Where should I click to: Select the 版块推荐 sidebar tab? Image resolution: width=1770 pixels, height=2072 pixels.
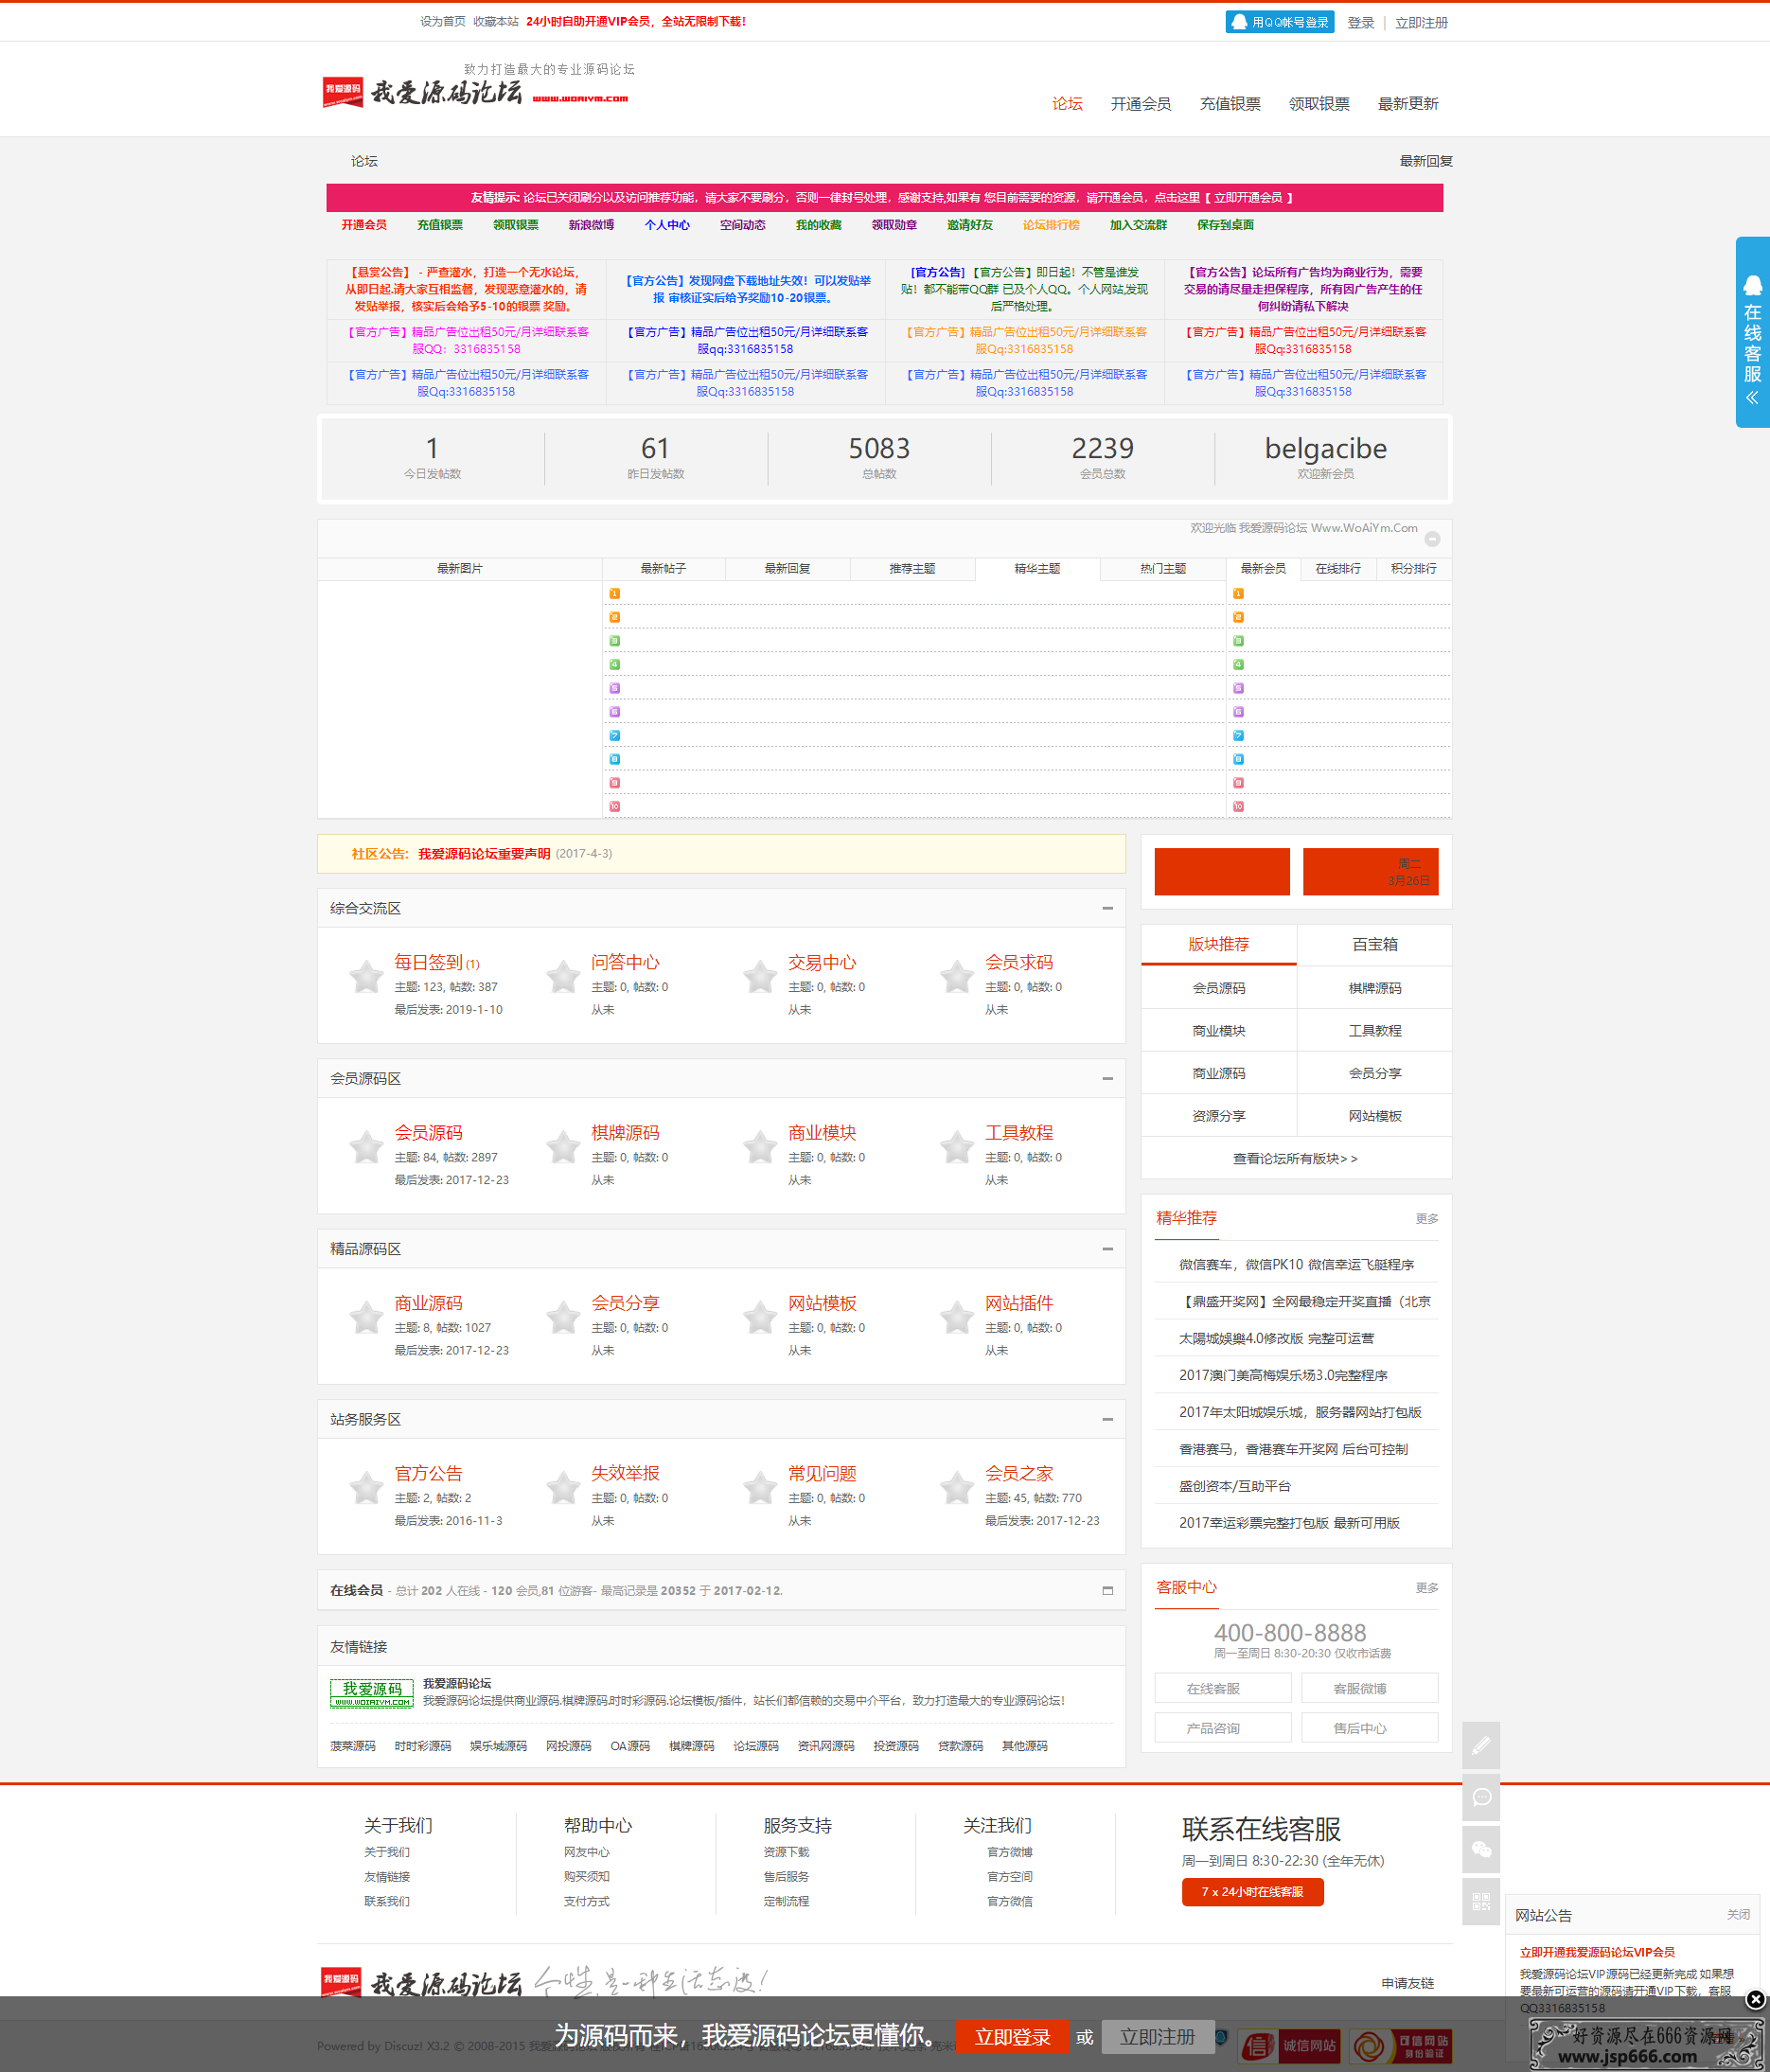click(x=1218, y=944)
